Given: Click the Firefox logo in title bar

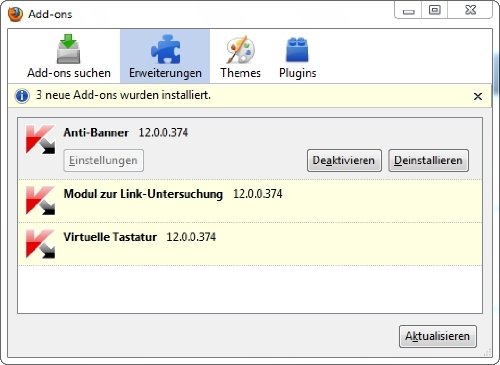Looking at the screenshot, I should (15, 14).
